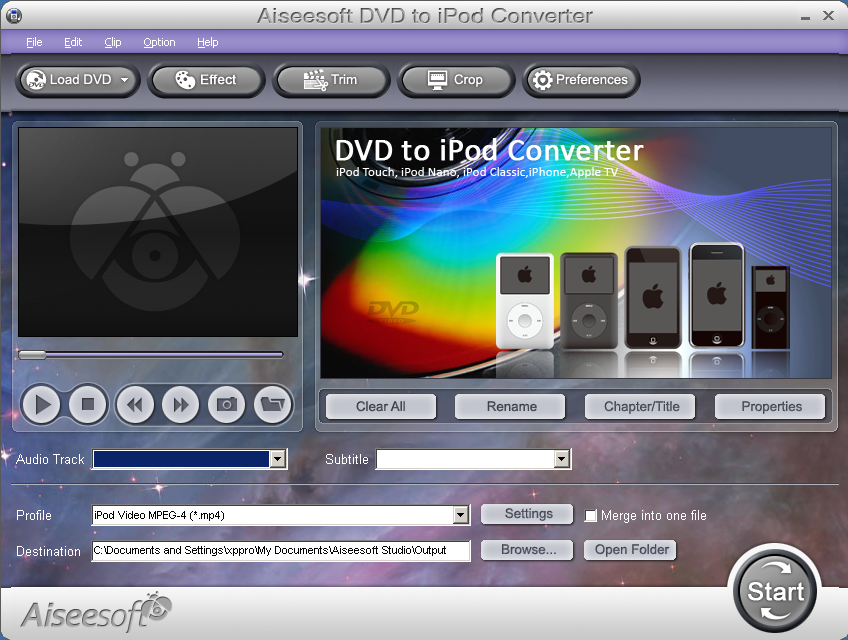Image resolution: width=848 pixels, height=640 pixels.
Task: Click the Destination path field
Action: coord(281,551)
